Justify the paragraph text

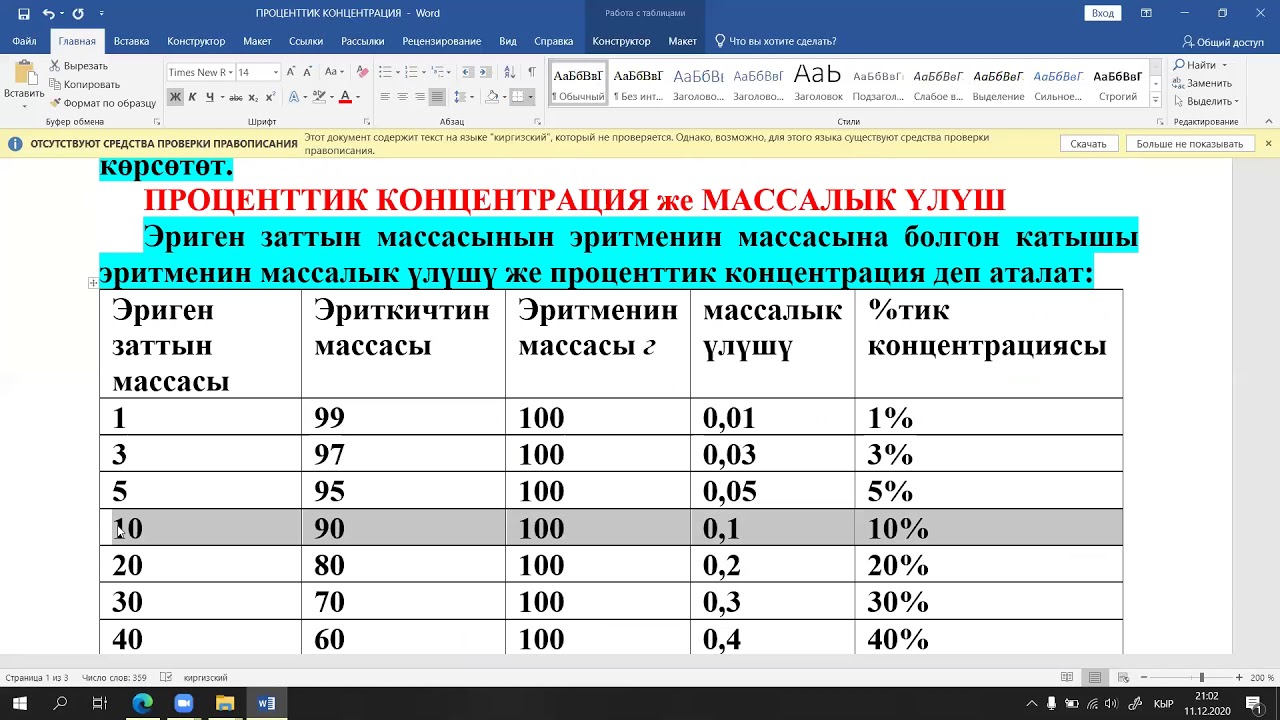[437, 97]
